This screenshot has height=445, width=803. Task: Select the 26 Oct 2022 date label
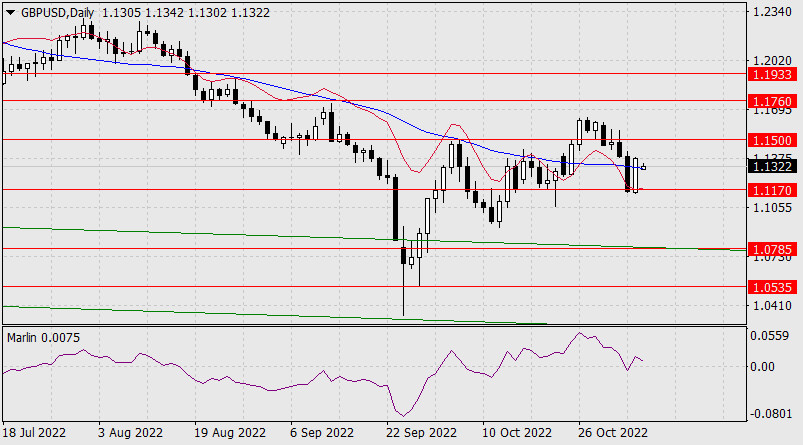(x=613, y=433)
